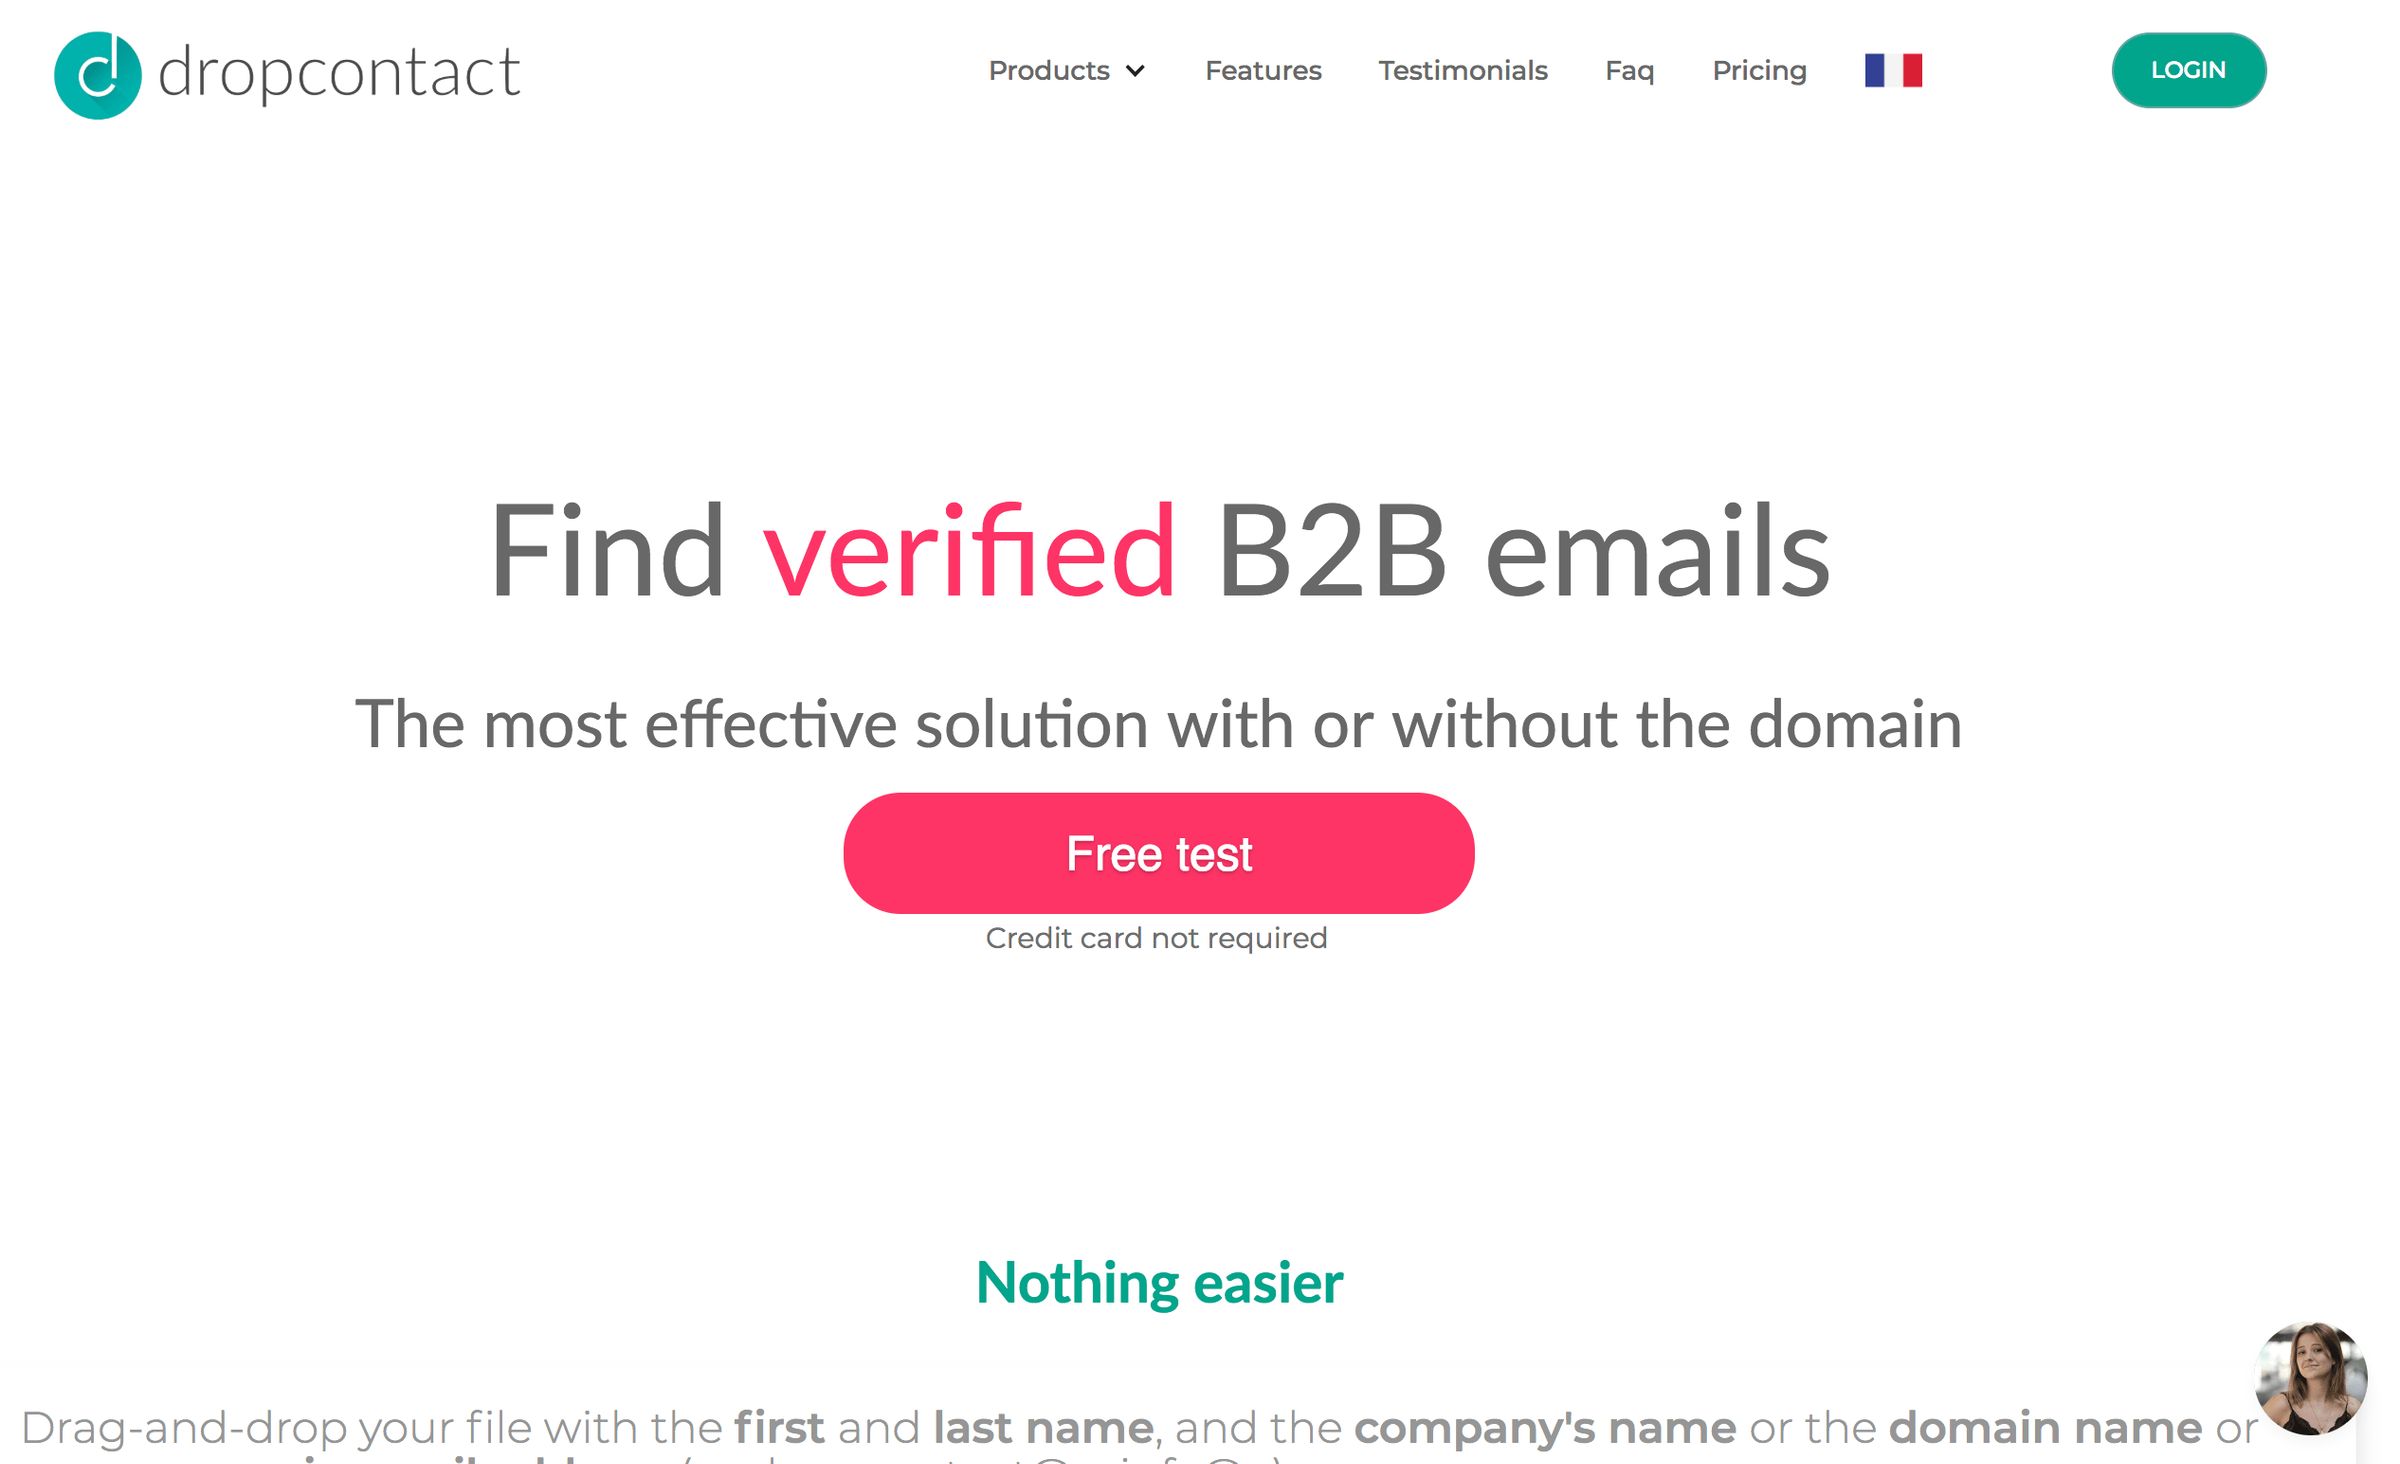The width and height of the screenshot is (2400, 1464).
Task: Click the 'credit card not required' link text
Action: click(1157, 938)
